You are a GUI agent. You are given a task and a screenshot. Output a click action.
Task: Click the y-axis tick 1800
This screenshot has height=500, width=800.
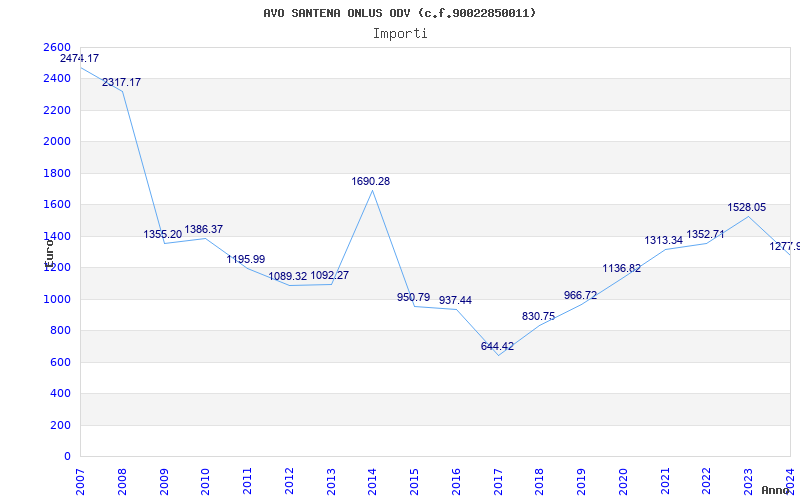pyautogui.click(x=57, y=173)
